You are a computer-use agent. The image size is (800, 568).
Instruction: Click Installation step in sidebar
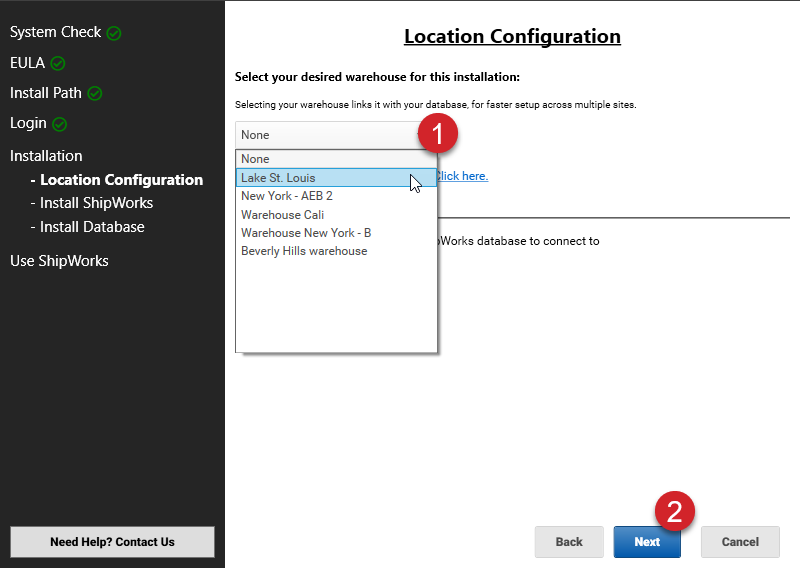coord(46,156)
